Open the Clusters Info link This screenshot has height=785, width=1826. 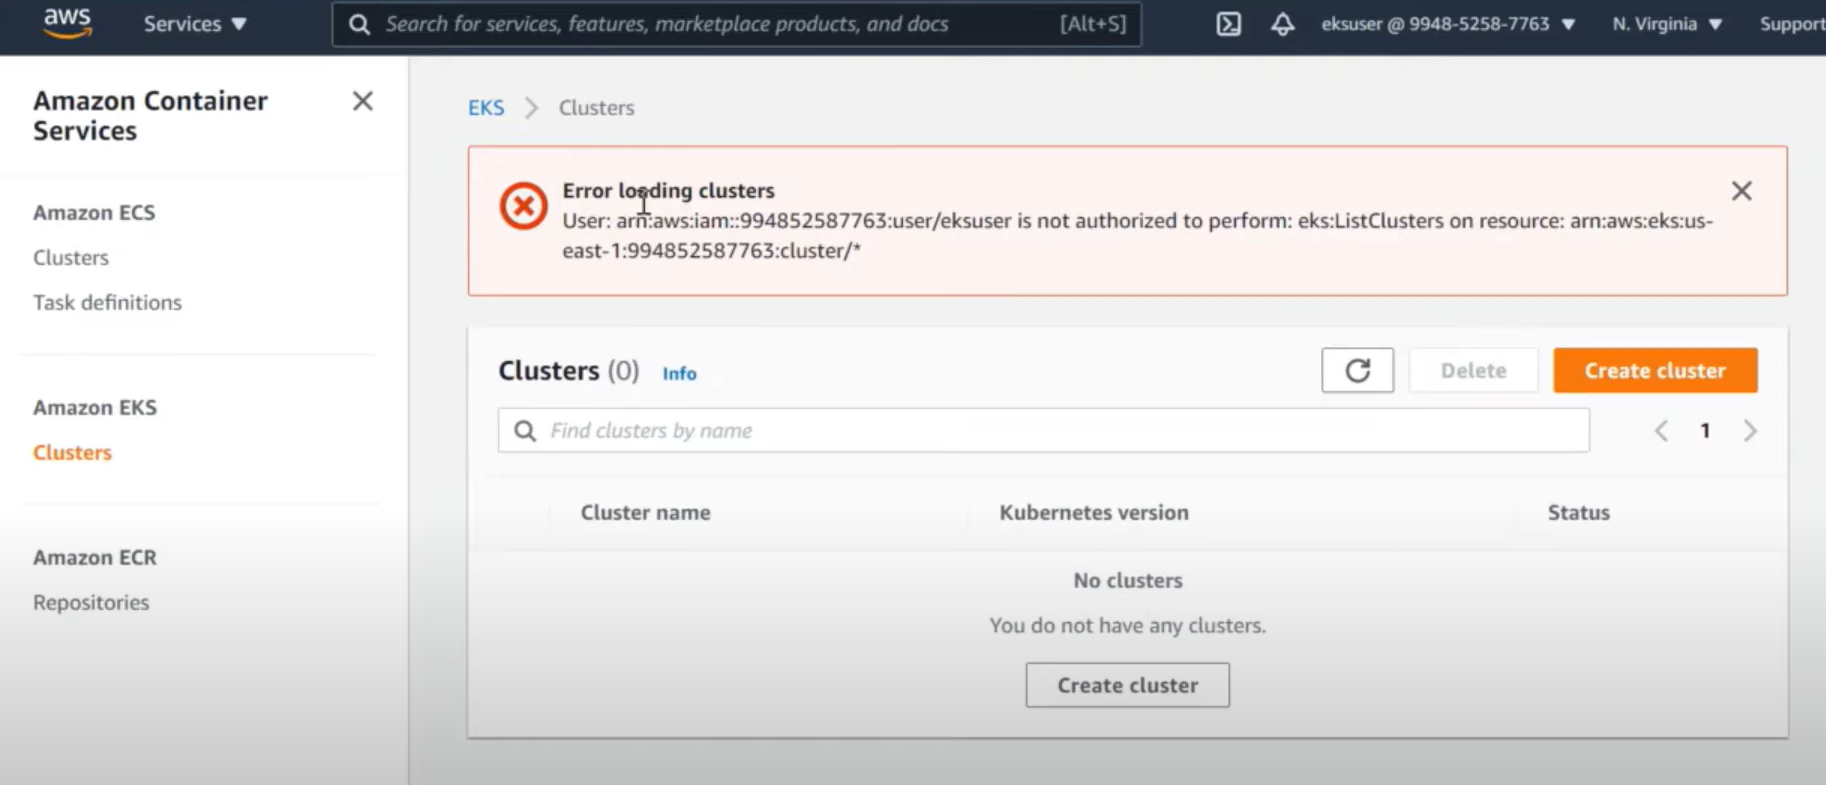(679, 373)
